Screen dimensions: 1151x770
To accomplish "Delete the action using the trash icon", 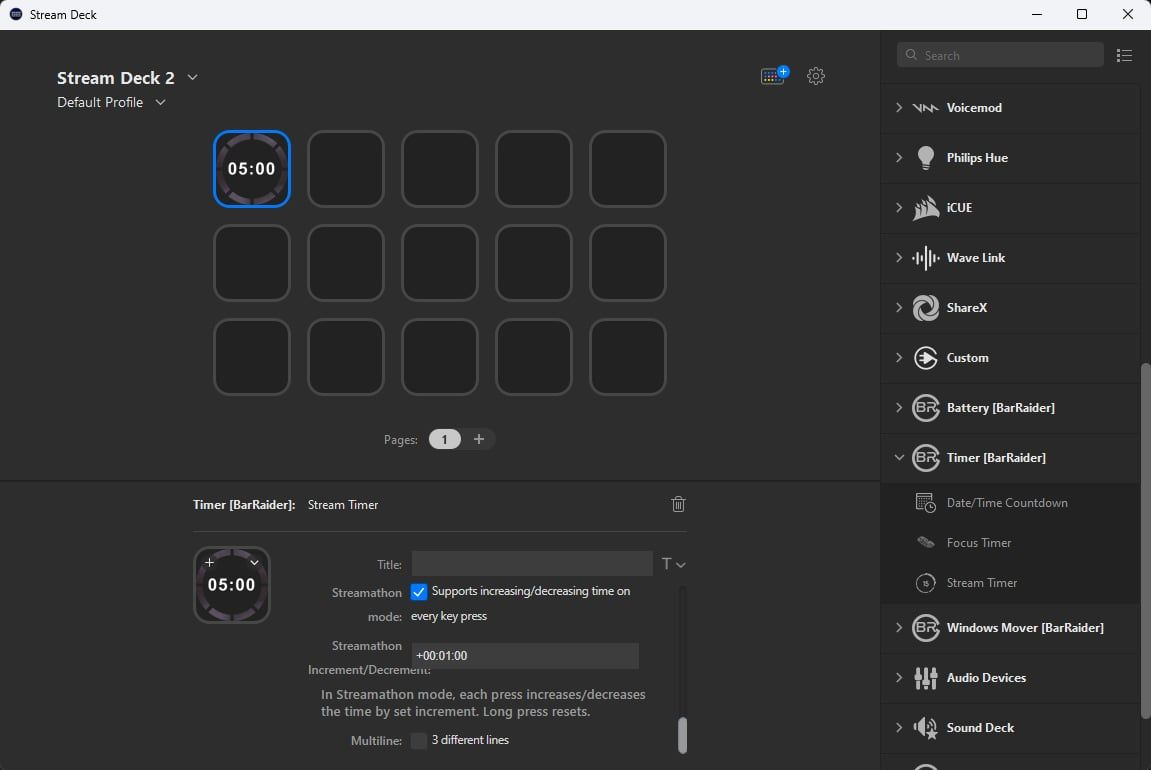I will [678, 504].
